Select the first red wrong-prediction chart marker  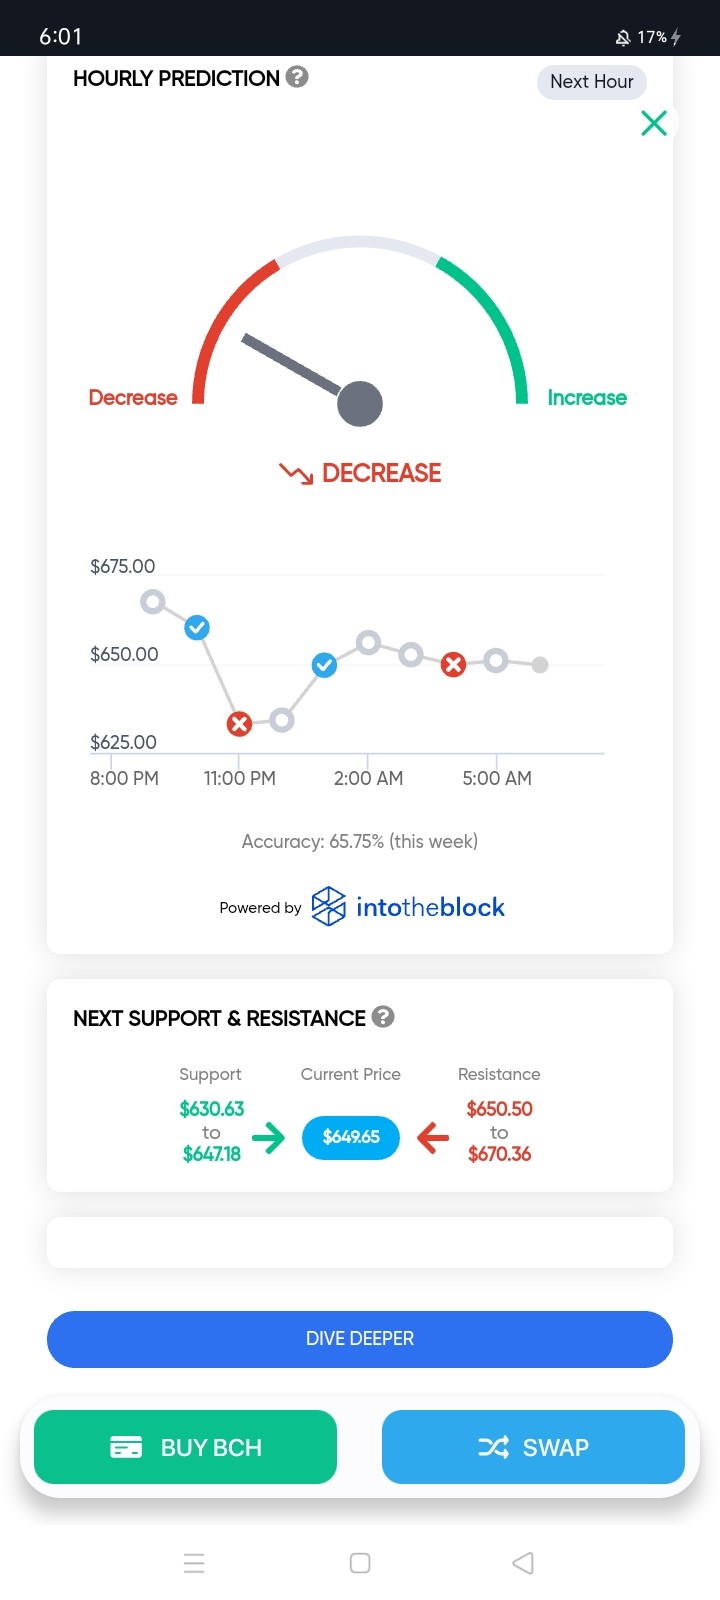239,724
